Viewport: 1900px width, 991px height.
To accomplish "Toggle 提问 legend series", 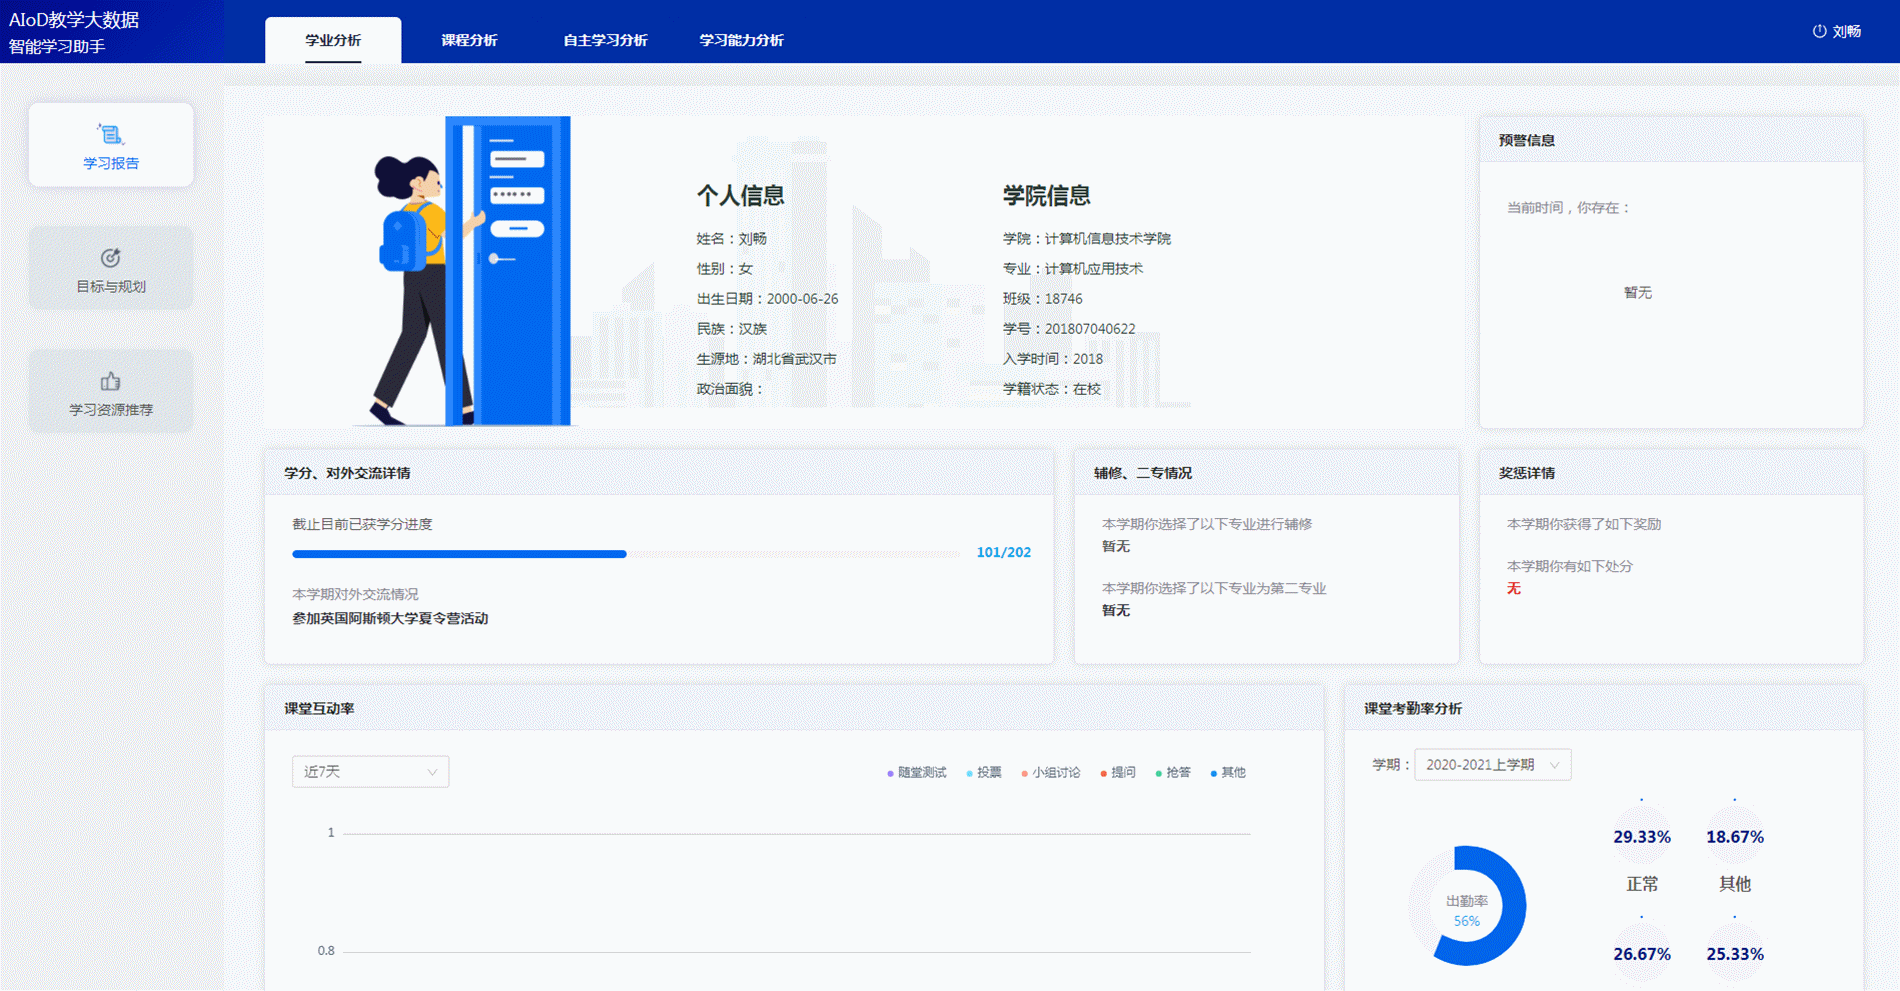I will coord(1118,773).
